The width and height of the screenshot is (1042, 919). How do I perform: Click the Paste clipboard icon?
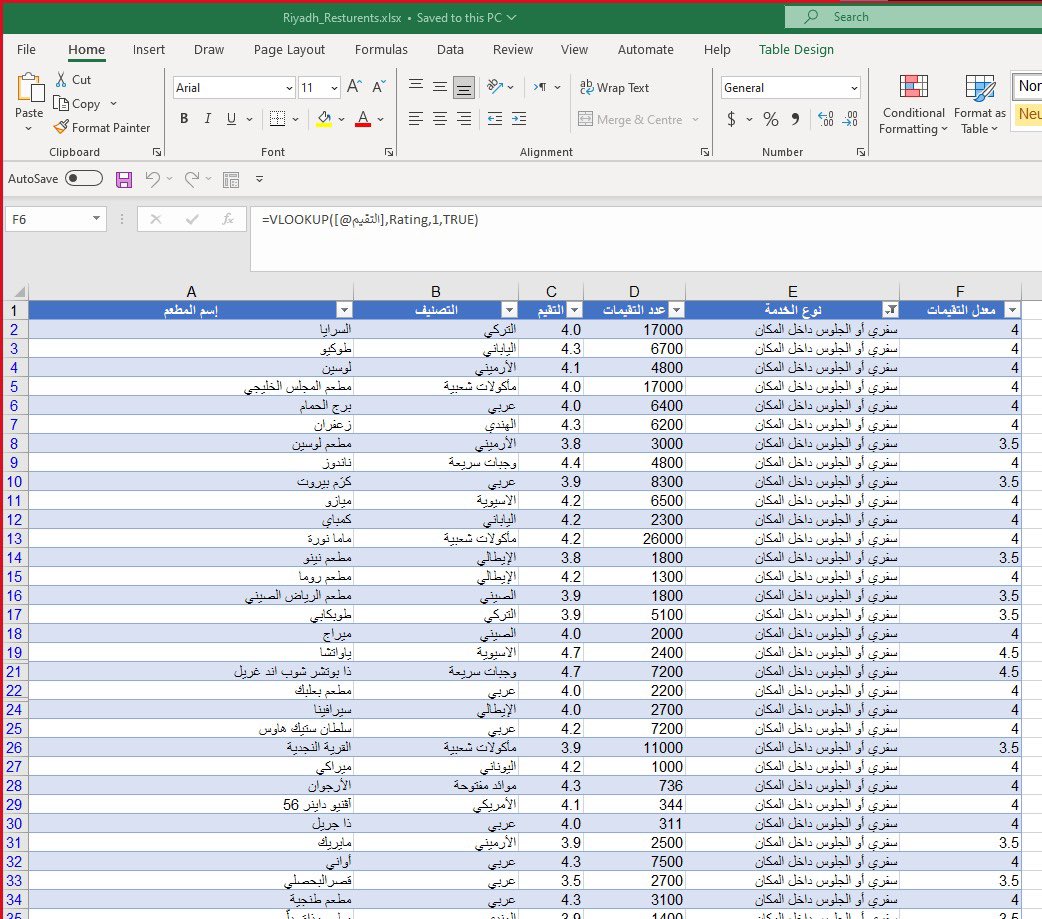coord(30,88)
